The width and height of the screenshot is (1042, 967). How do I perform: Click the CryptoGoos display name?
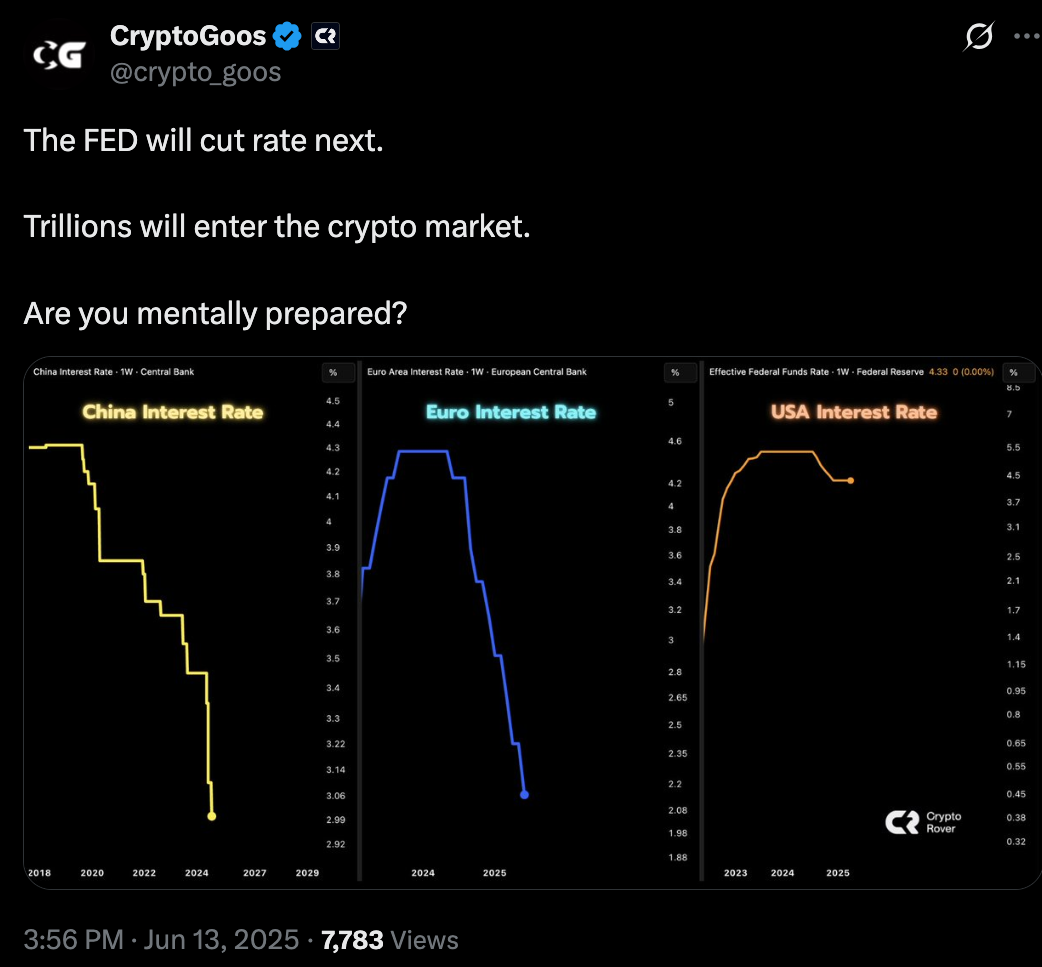click(188, 36)
